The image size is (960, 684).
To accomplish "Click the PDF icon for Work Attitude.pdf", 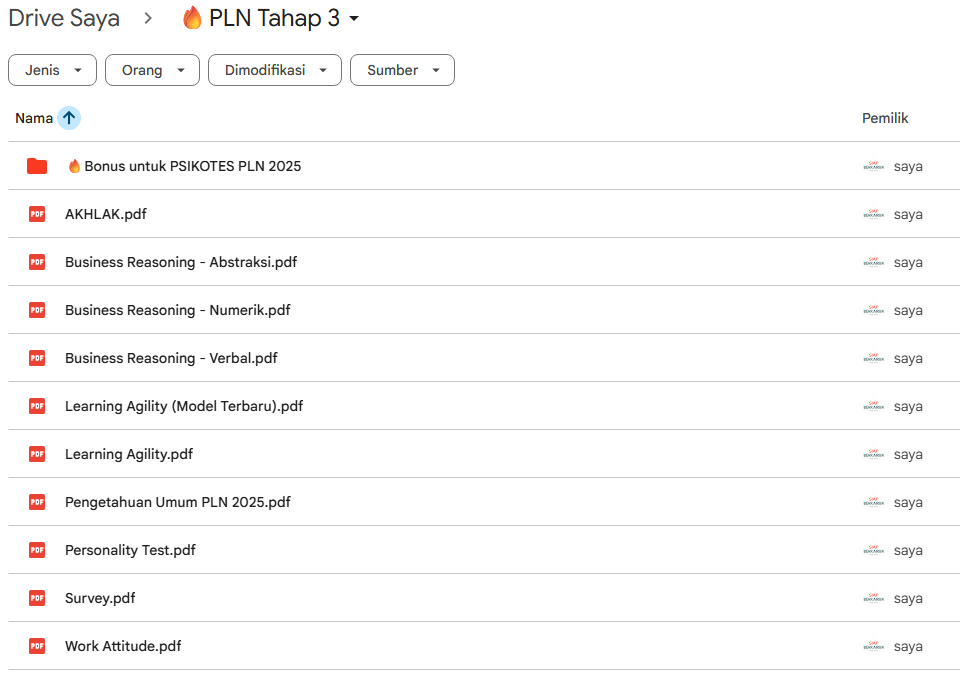I will [37, 646].
